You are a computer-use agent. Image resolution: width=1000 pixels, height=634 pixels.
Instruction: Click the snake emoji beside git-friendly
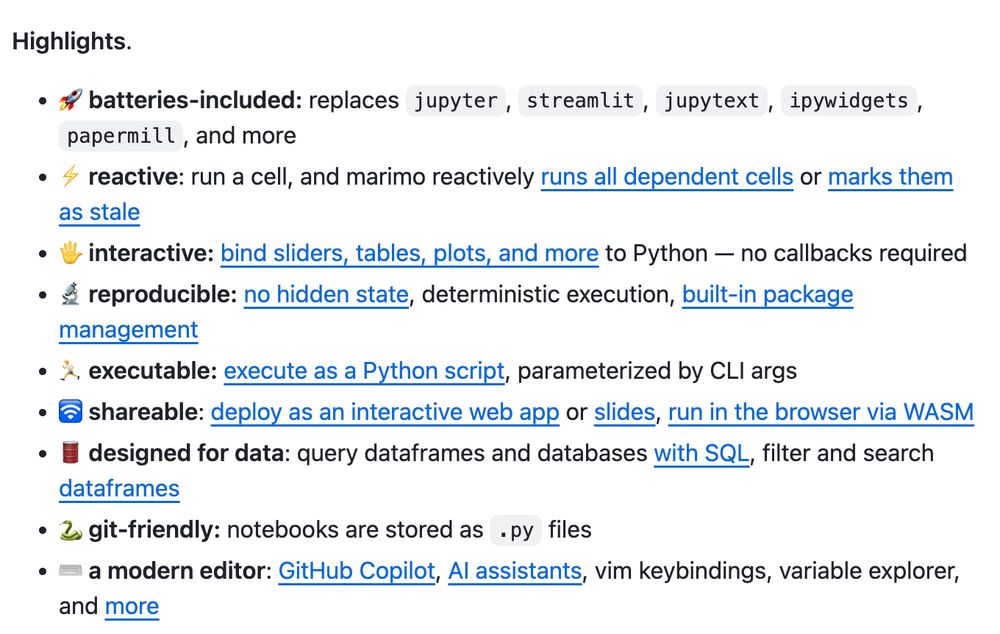tap(70, 529)
